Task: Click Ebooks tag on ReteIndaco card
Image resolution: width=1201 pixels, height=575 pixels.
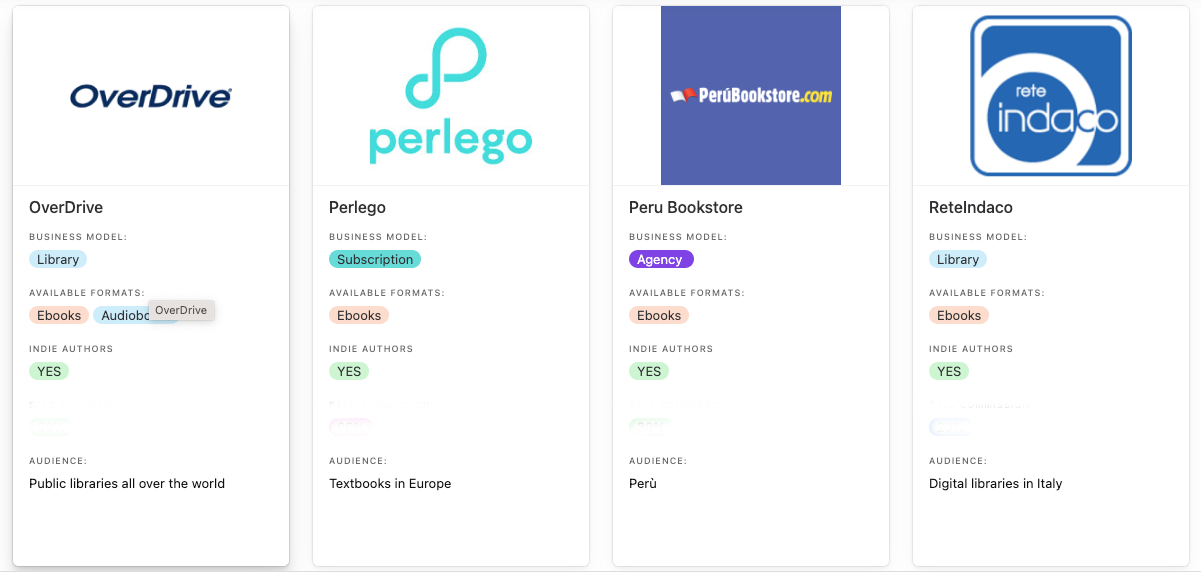Action: pyautogui.click(x=959, y=315)
